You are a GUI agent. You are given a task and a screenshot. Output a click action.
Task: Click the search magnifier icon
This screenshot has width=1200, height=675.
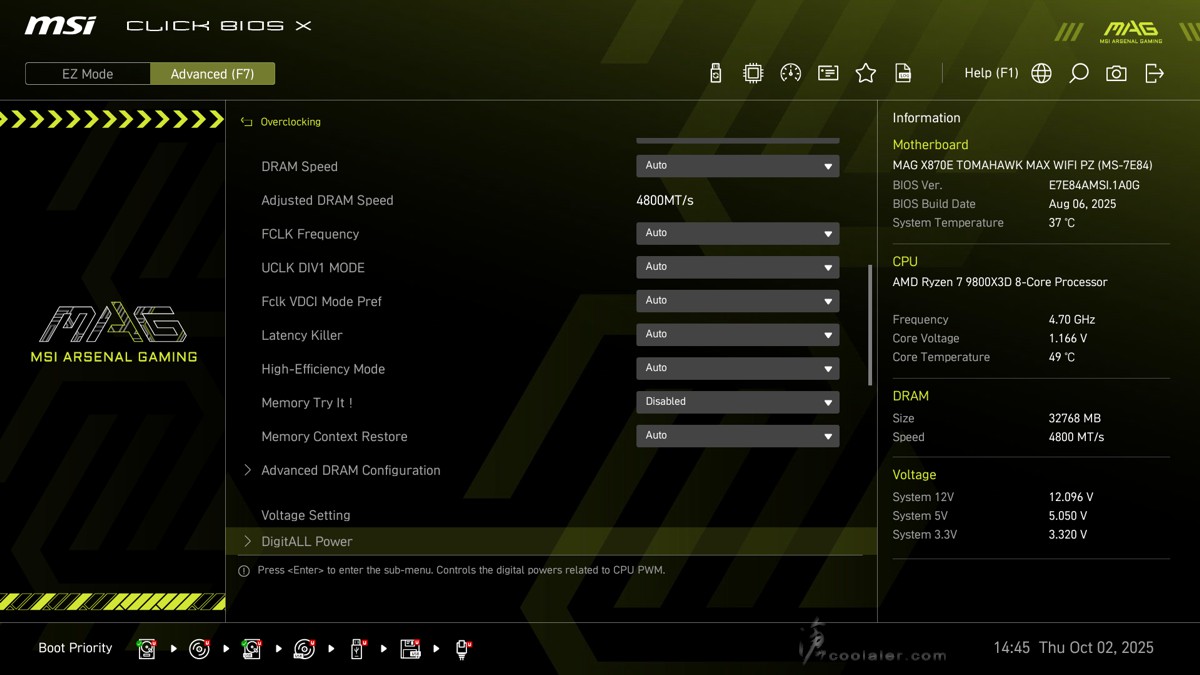(x=1078, y=73)
